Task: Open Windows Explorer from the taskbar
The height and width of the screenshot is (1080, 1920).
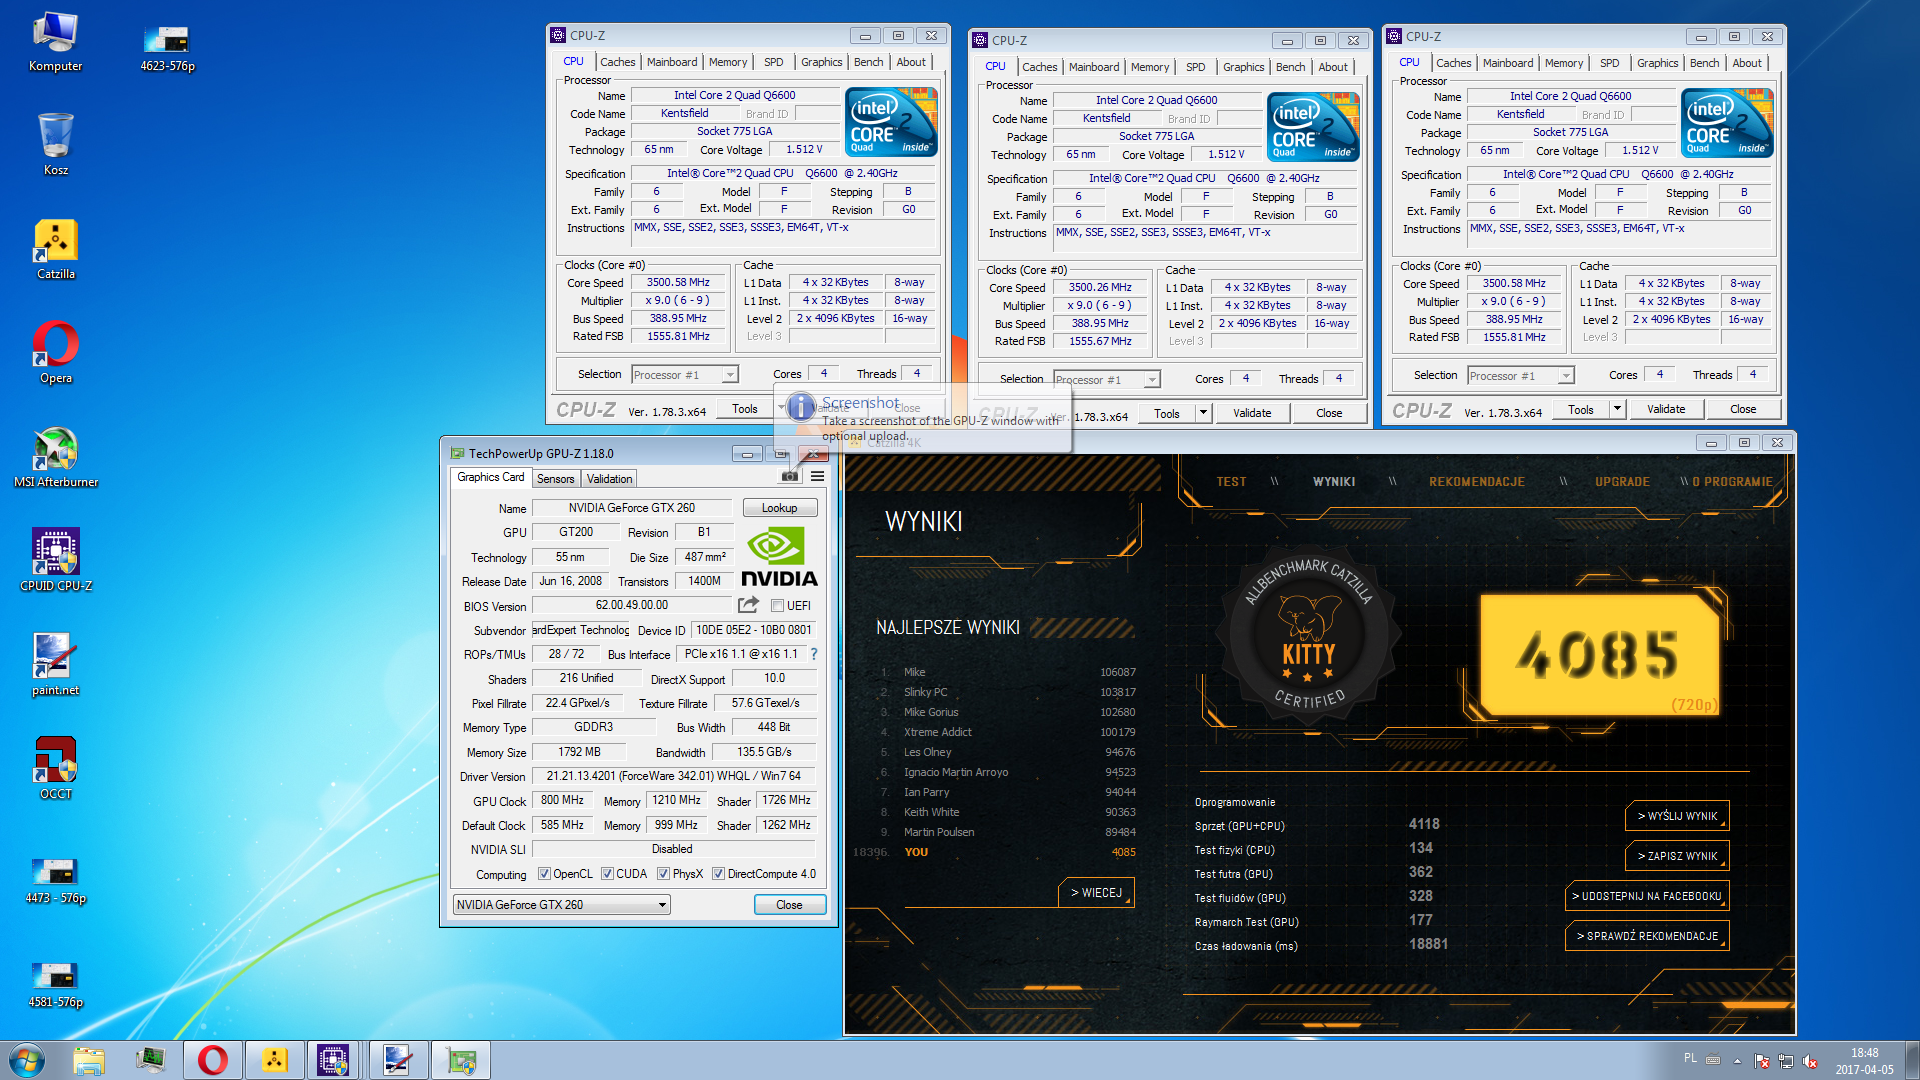Action: click(89, 1060)
